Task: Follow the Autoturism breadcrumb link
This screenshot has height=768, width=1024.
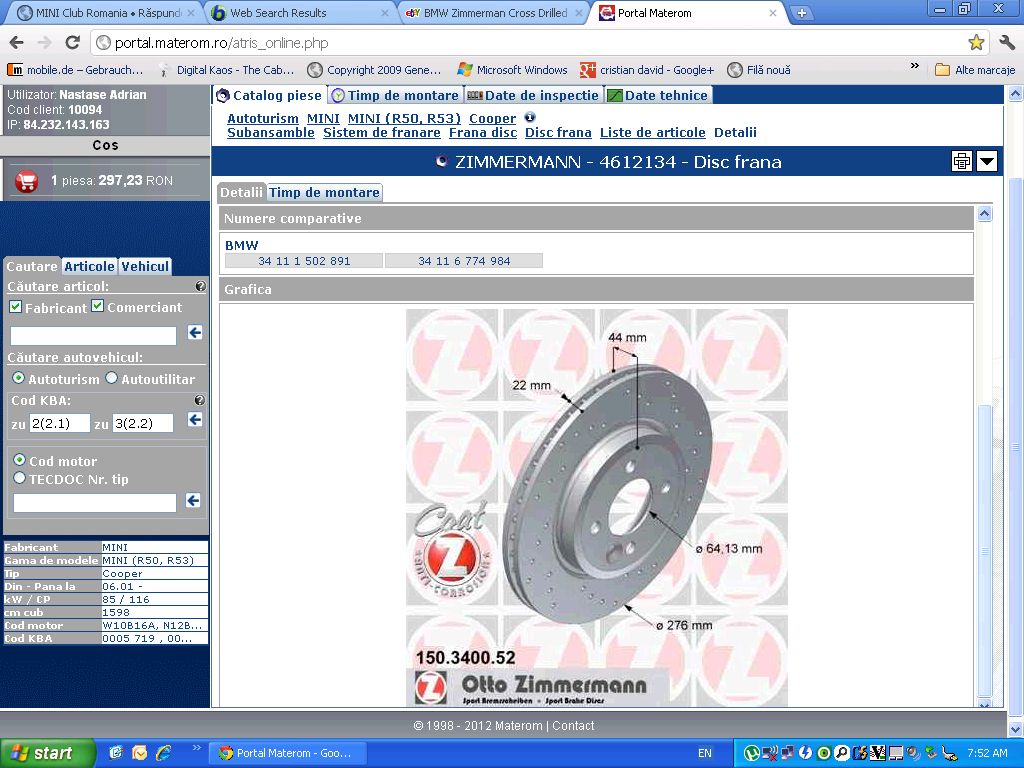Action: (263, 118)
